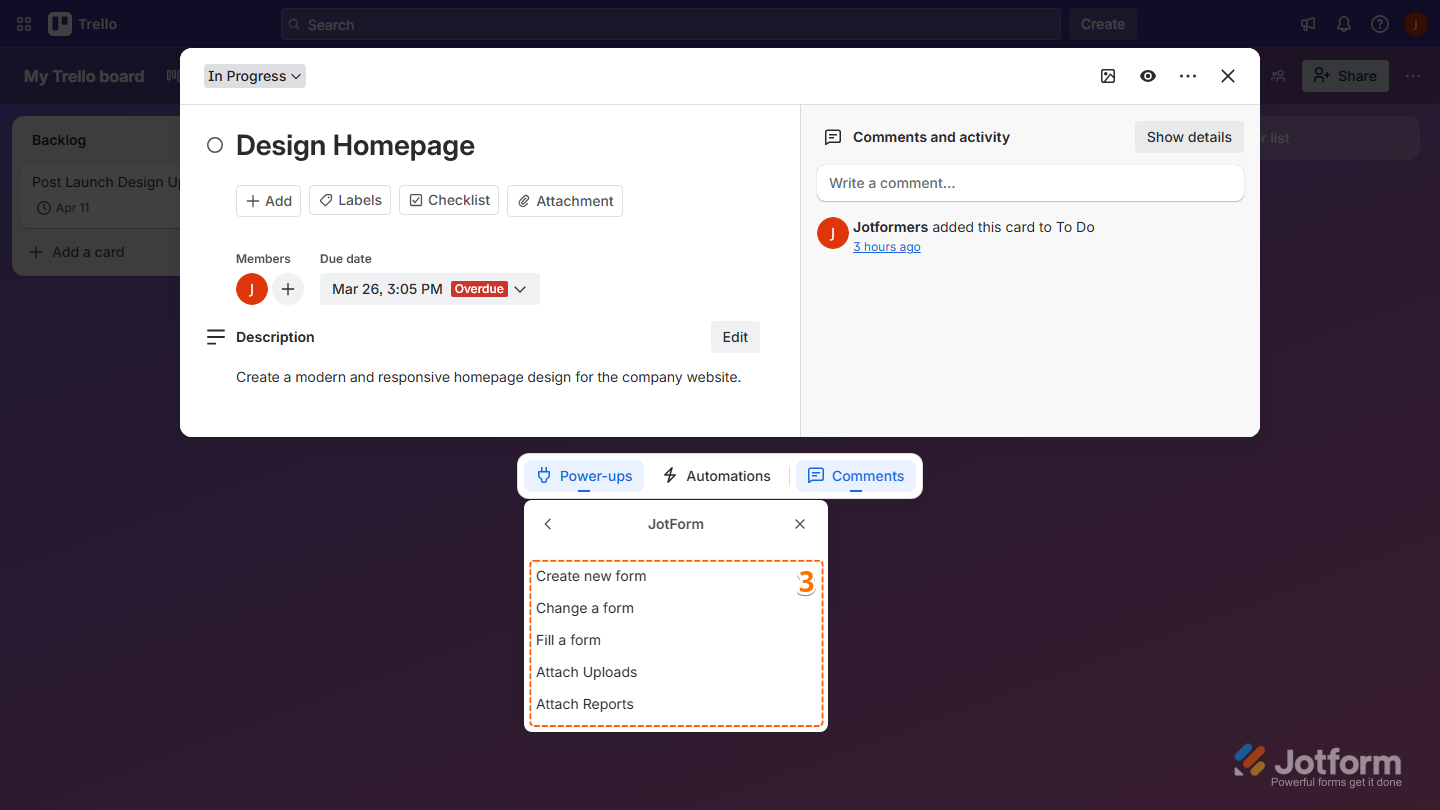Click member avatar J on card

click(252, 289)
